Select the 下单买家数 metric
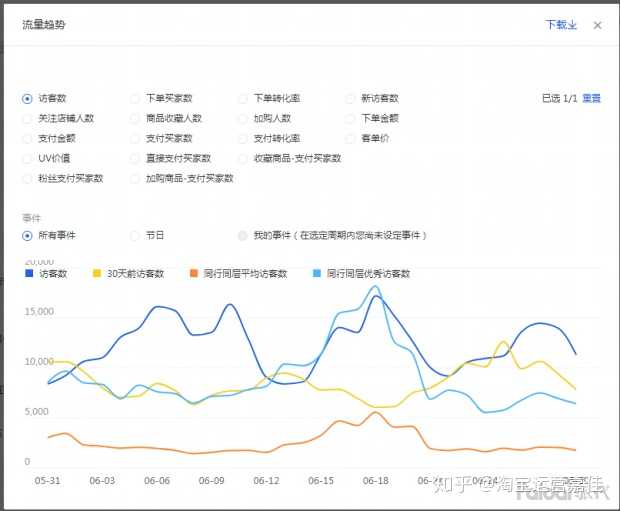Viewport: 620px width, 511px height. click(135, 98)
